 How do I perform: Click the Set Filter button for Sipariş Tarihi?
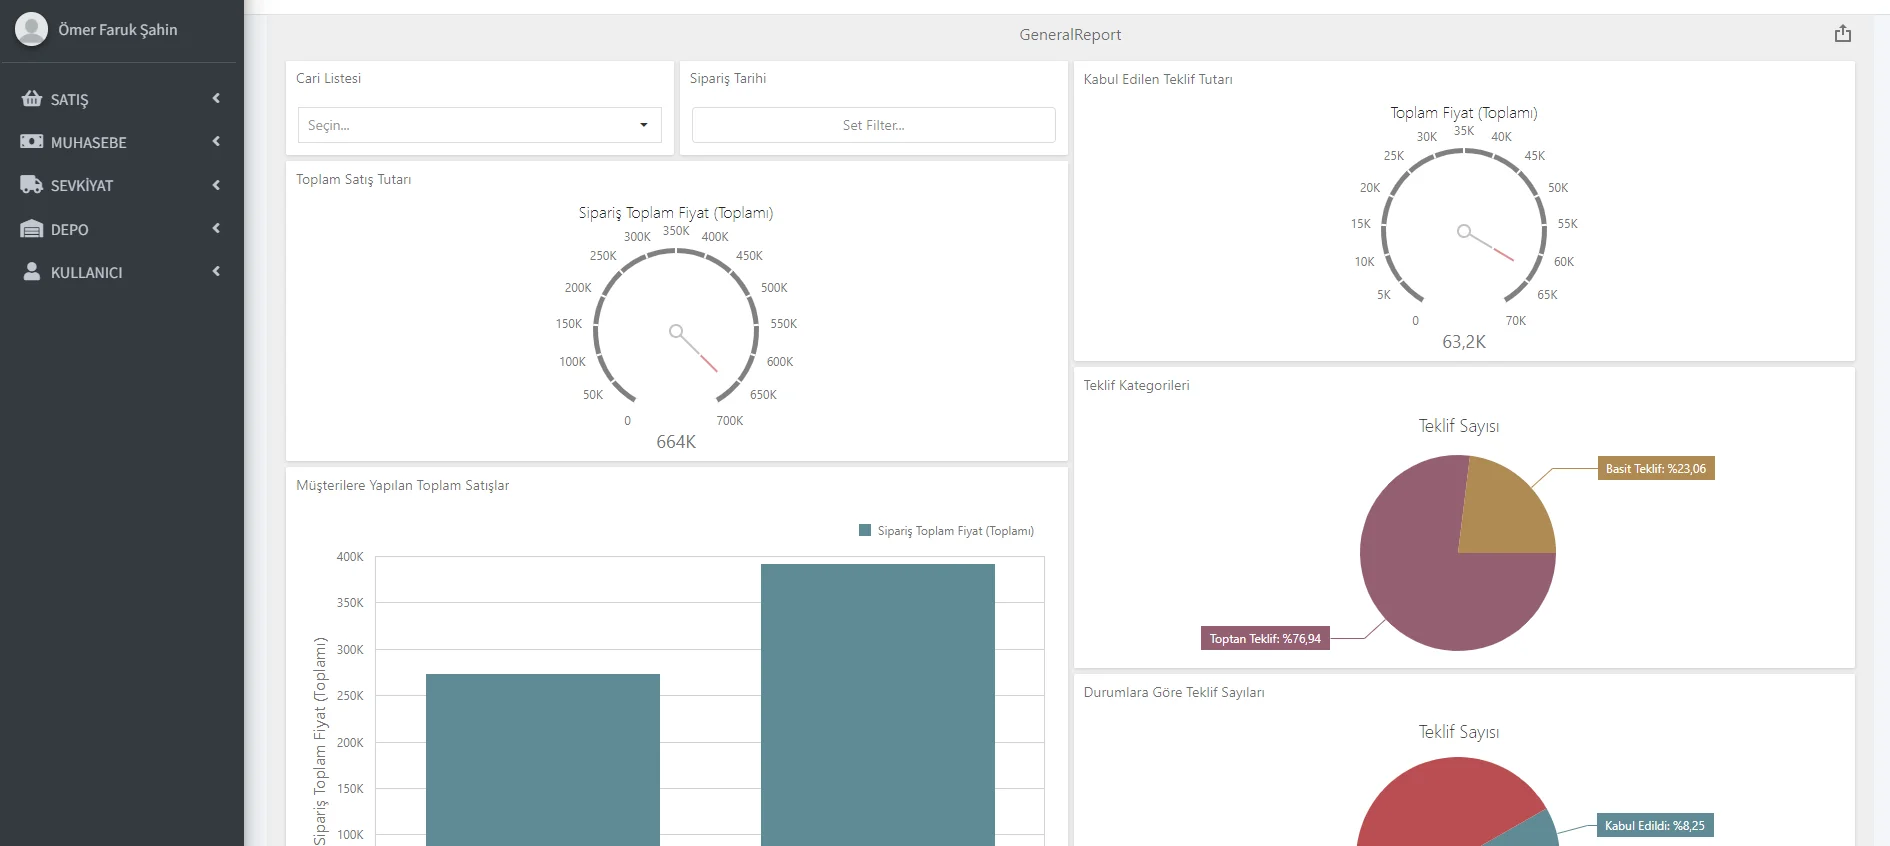pos(874,125)
